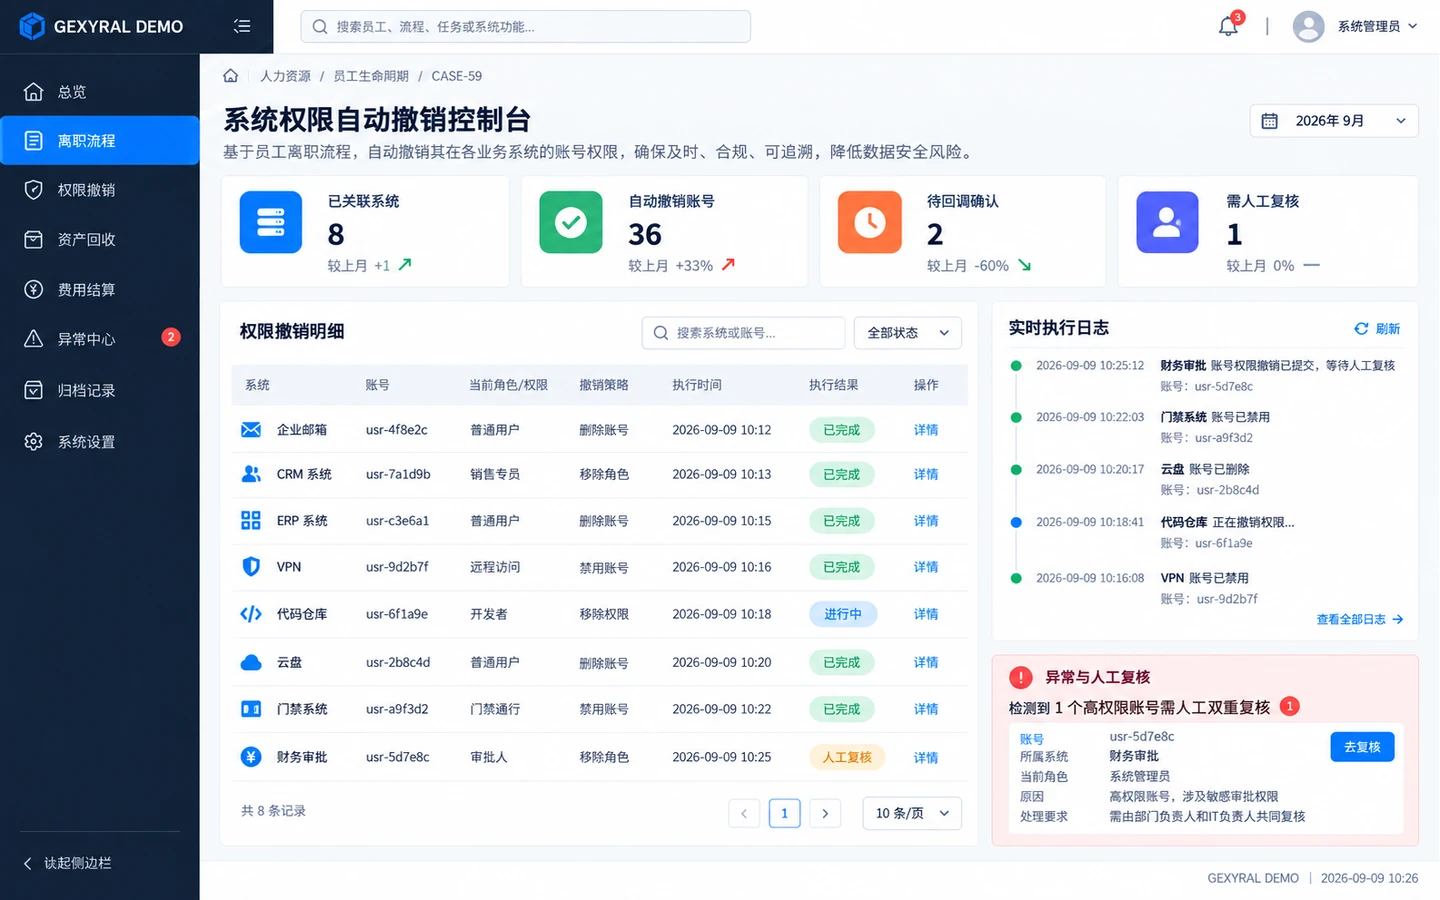1440x900 pixels.
Task: Click the 进行中 status tag
Action: [x=843, y=614]
